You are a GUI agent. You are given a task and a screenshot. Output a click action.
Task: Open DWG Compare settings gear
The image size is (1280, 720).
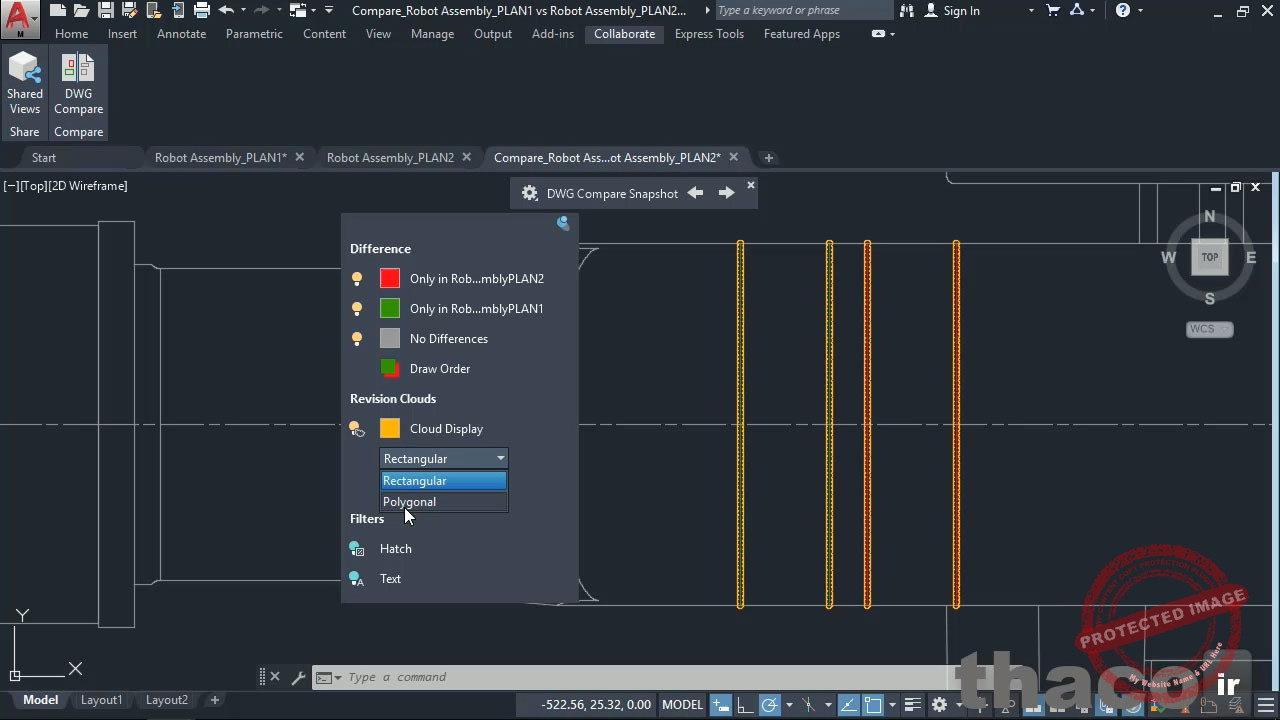530,193
